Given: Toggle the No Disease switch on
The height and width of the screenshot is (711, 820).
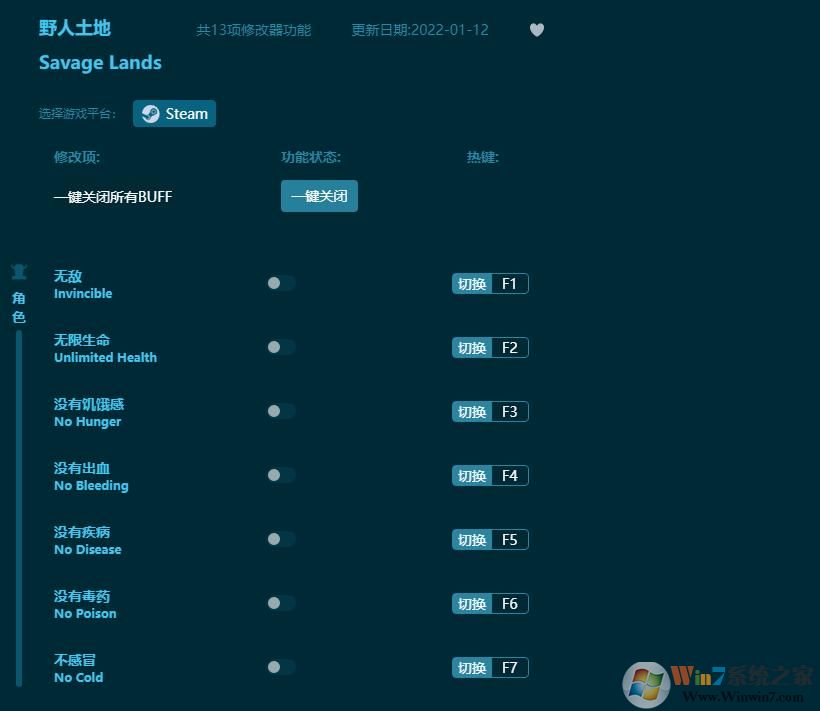Looking at the screenshot, I should point(280,539).
